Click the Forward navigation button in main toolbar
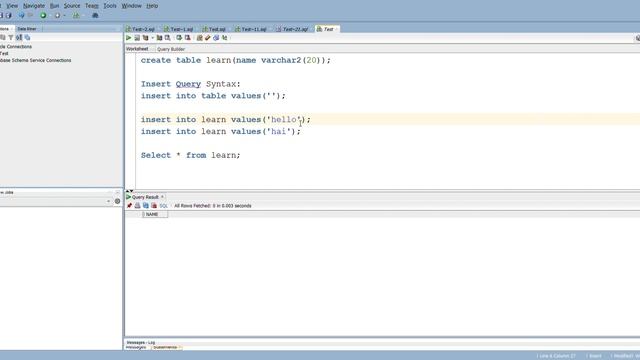The width and height of the screenshot is (640, 360). (57, 16)
